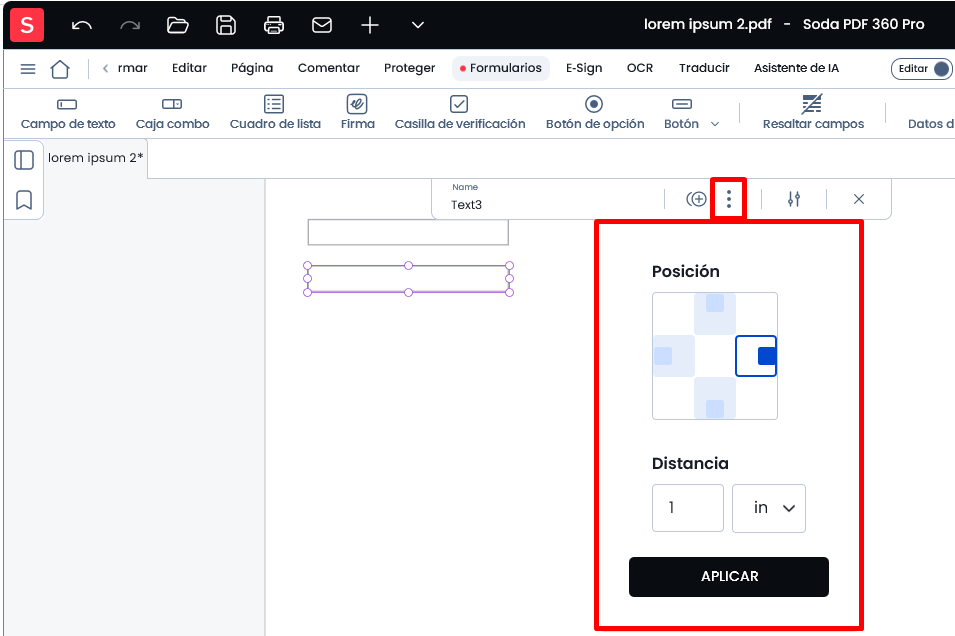Go to the home screen icon
This screenshot has height=636, width=955.
[x=60, y=69]
